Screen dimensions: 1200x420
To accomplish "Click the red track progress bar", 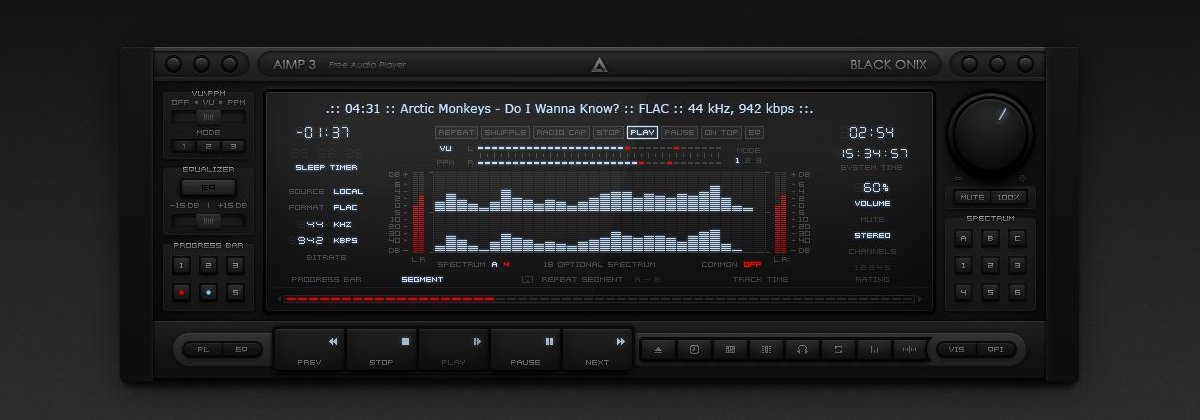I will [x=599, y=298].
